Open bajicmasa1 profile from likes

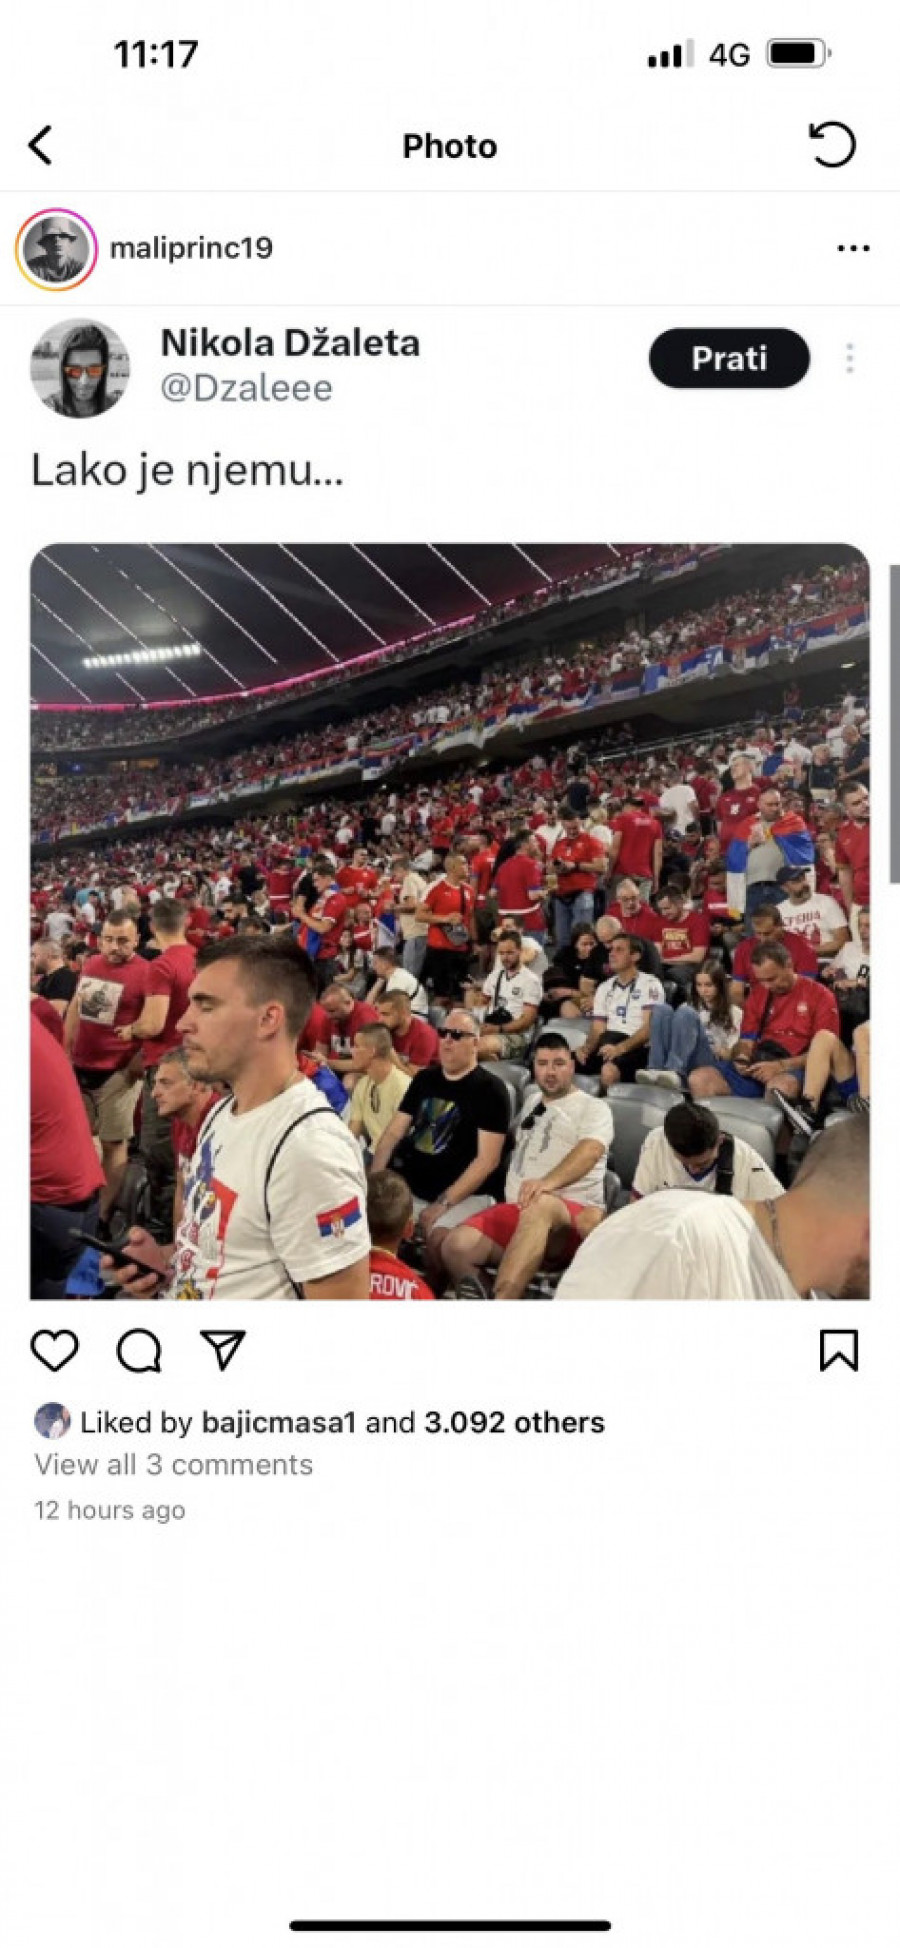tap(279, 1422)
